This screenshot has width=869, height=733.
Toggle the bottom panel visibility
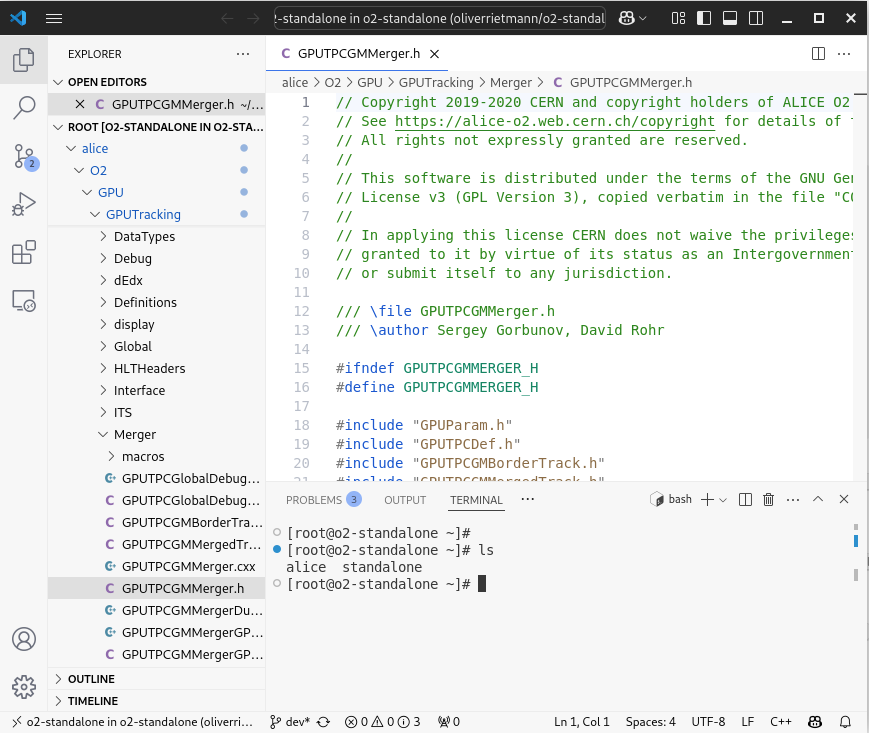pyautogui.click(x=729, y=18)
